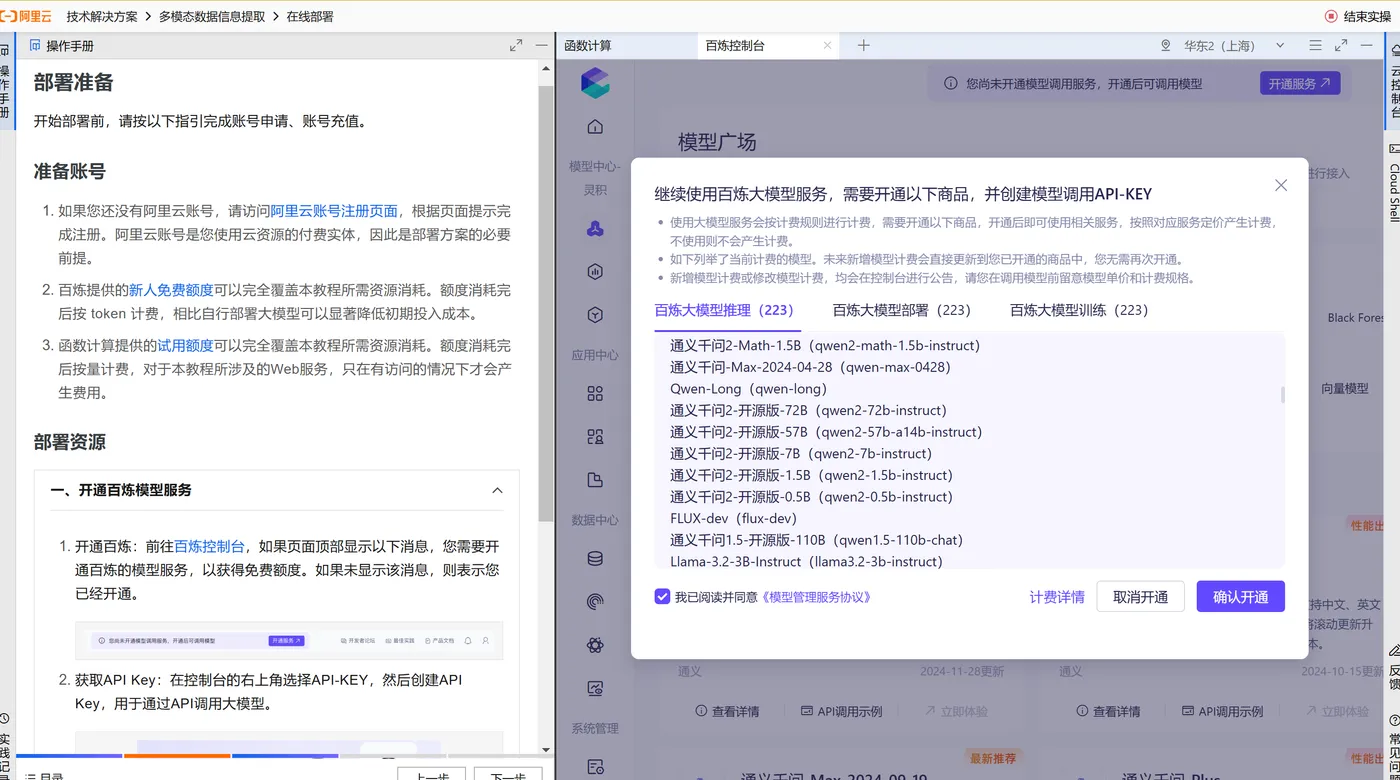Open the 云控制台 side tab
This screenshot has width=1400, height=780.
1394,82
